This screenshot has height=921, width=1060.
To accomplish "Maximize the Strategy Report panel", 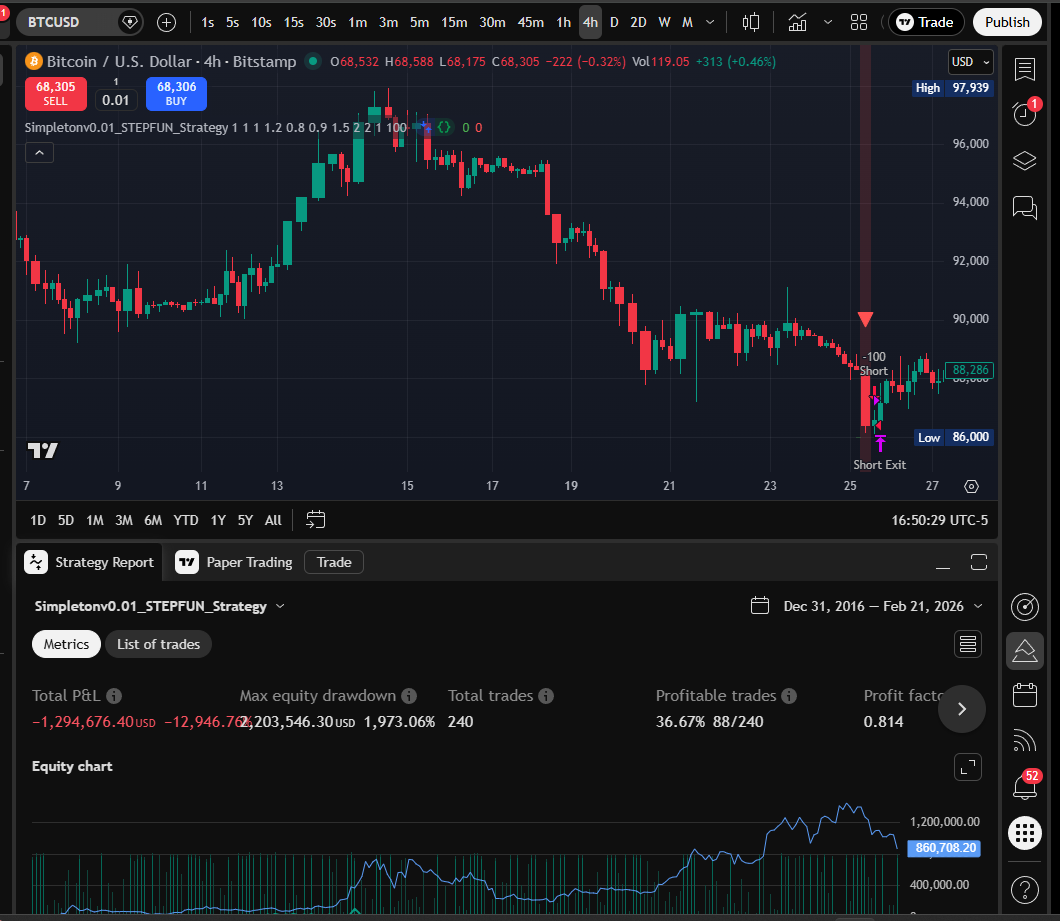I will 979,562.
